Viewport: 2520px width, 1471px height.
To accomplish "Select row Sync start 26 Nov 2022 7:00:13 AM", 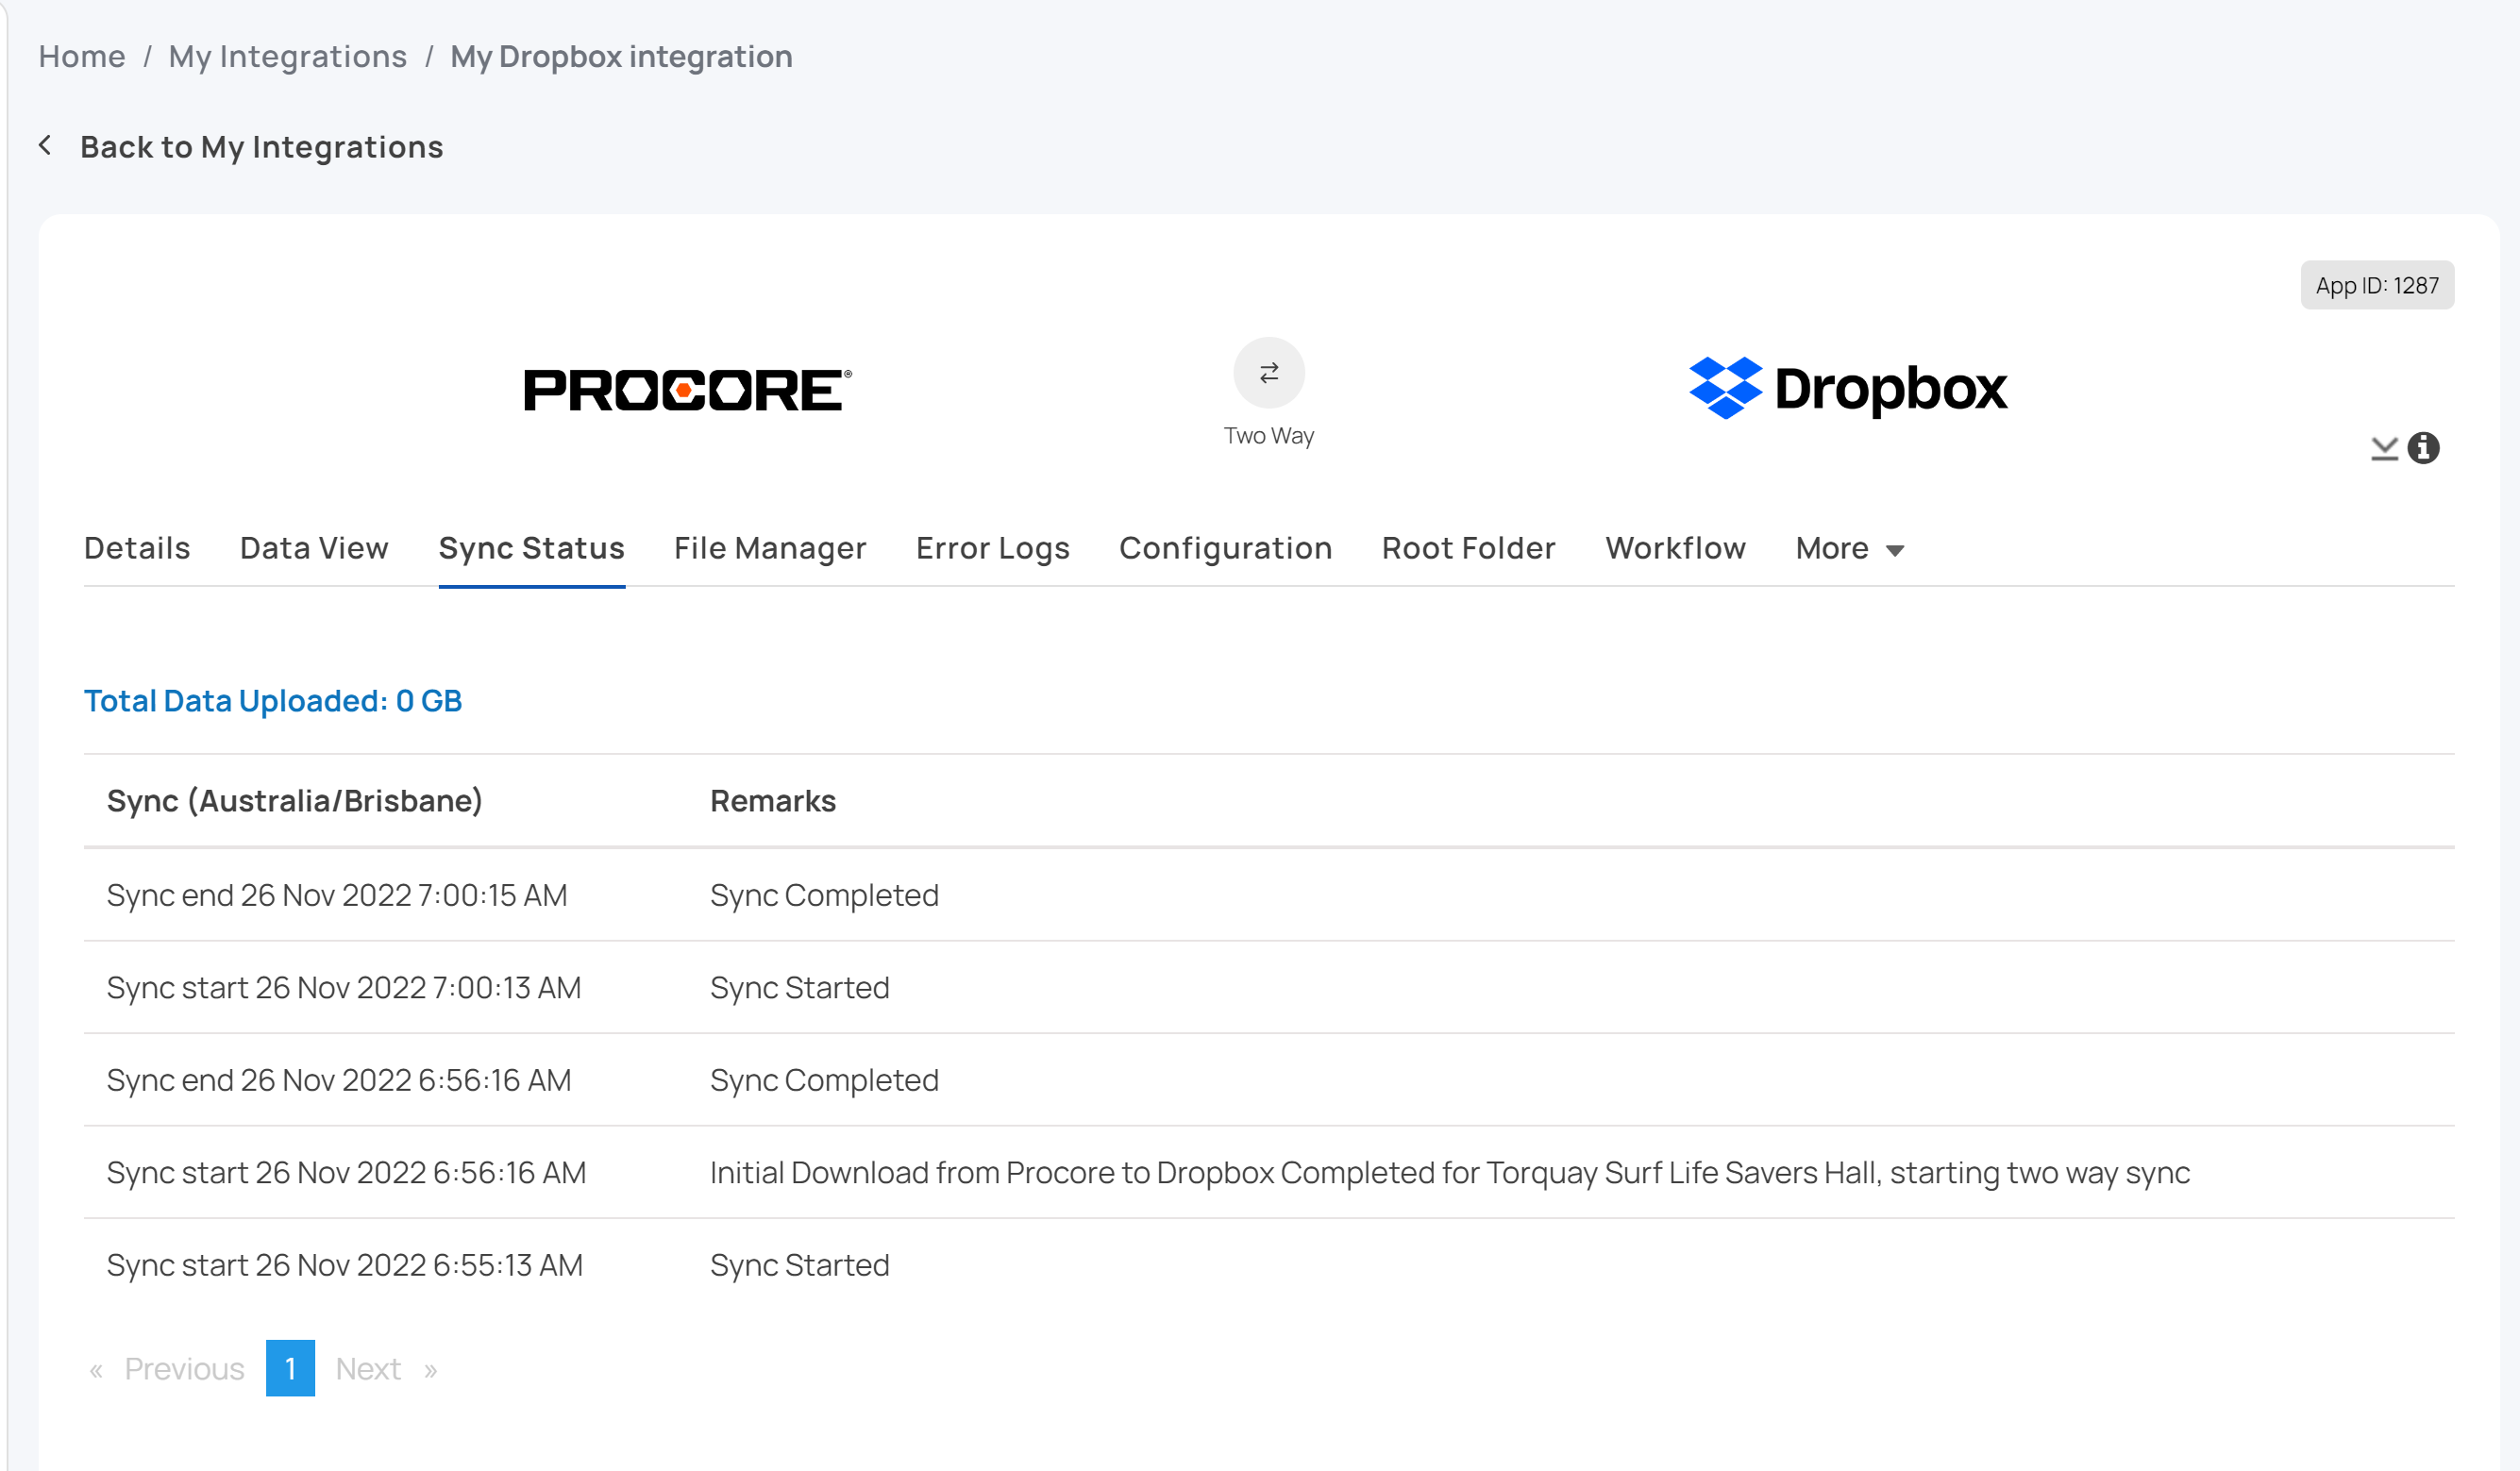I will click(x=1269, y=987).
